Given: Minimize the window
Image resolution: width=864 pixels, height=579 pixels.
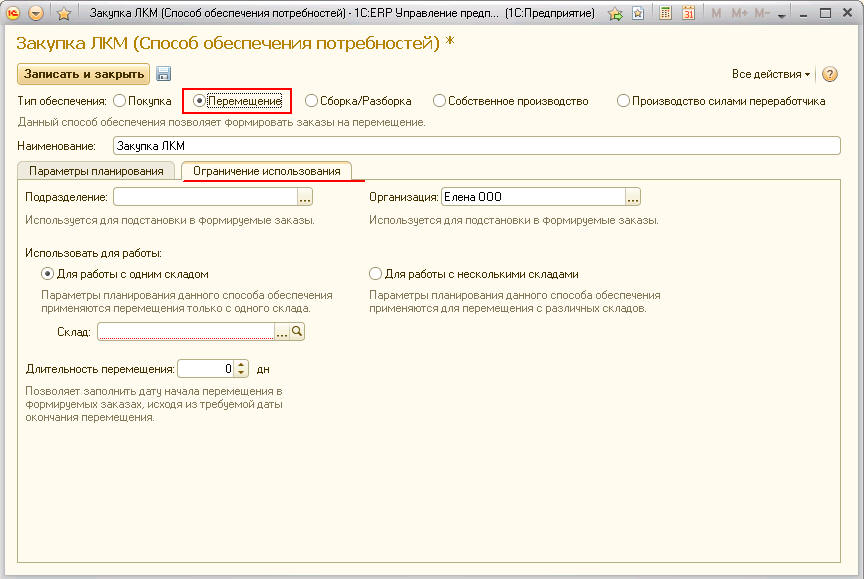Looking at the screenshot, I should point(803,14).
